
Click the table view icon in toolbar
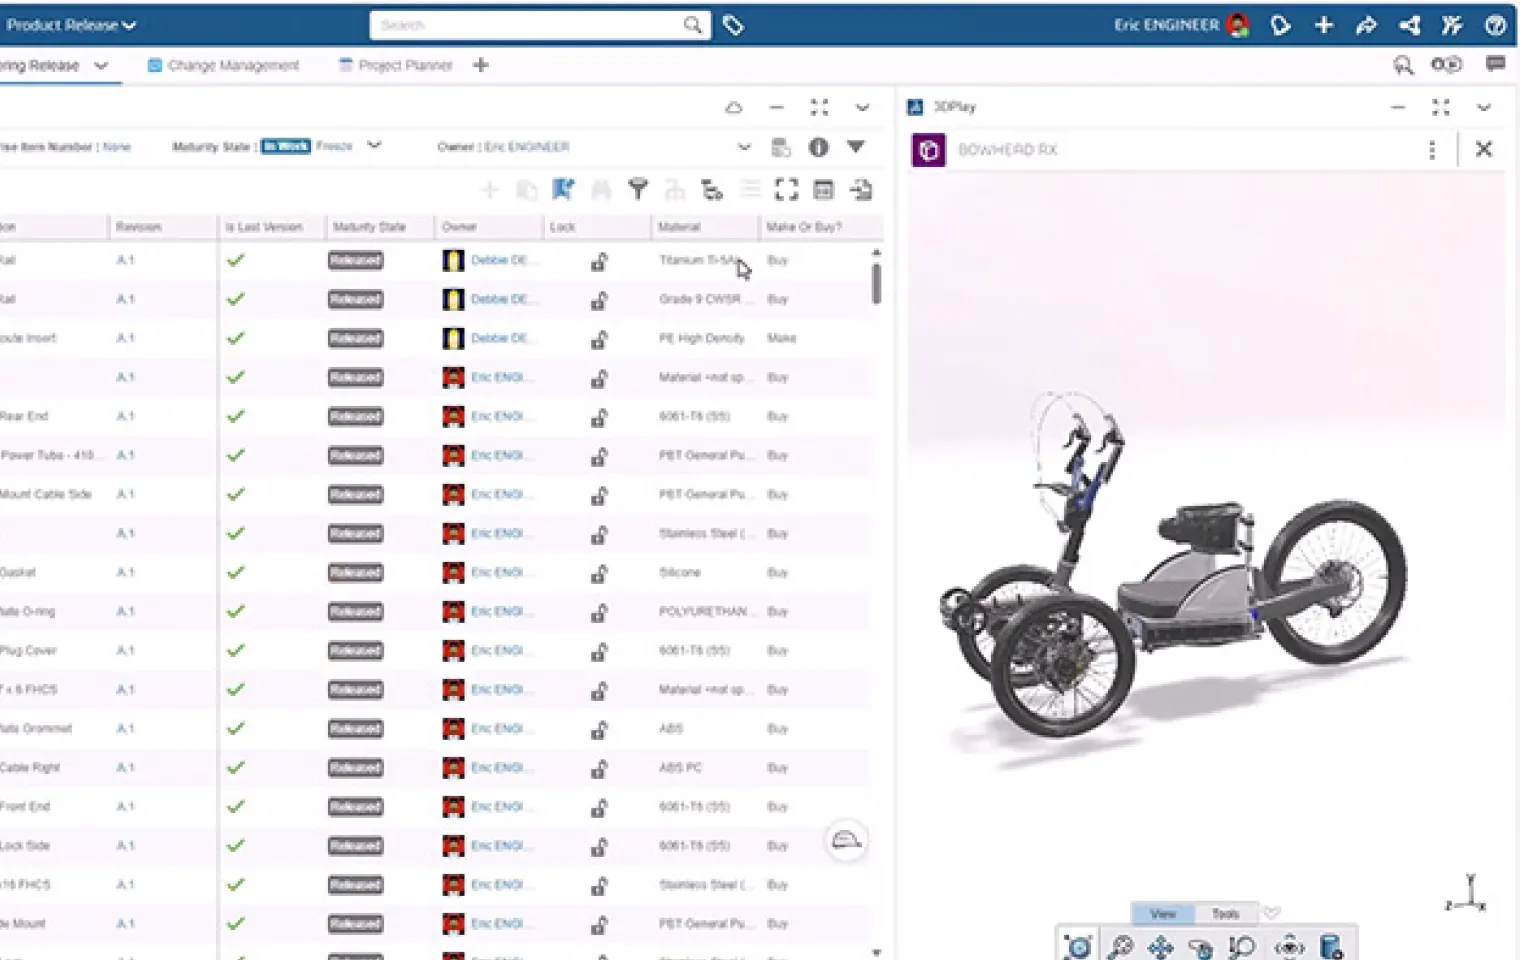coord(823,189)
